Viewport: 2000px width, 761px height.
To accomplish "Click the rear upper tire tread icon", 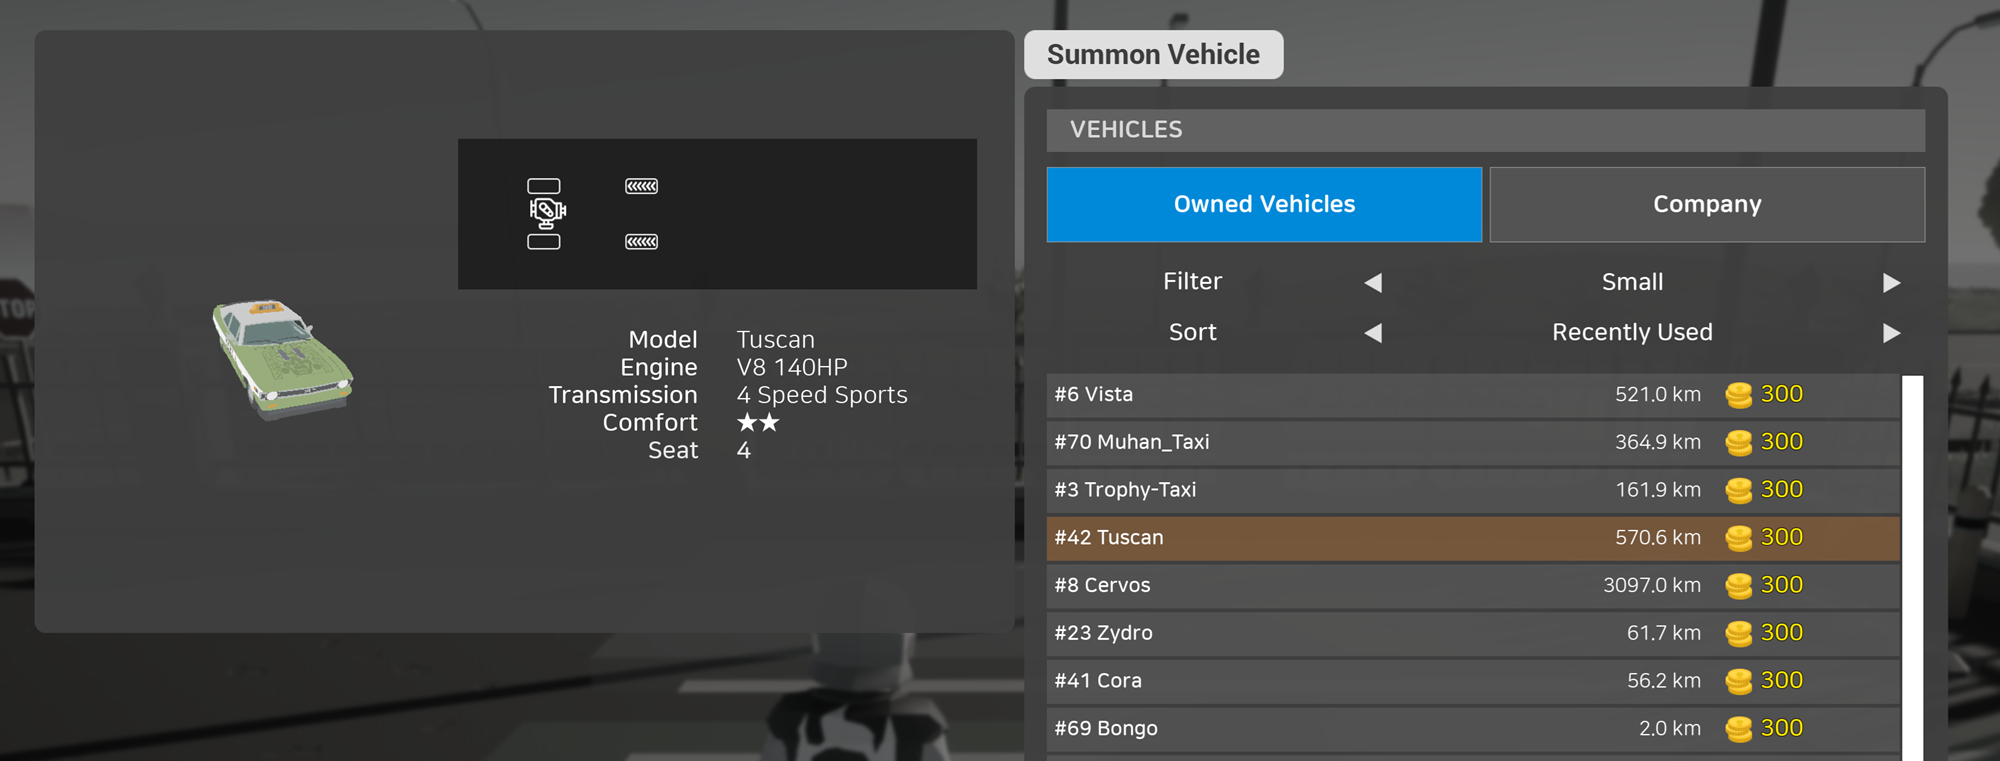I will pos(642,186).
